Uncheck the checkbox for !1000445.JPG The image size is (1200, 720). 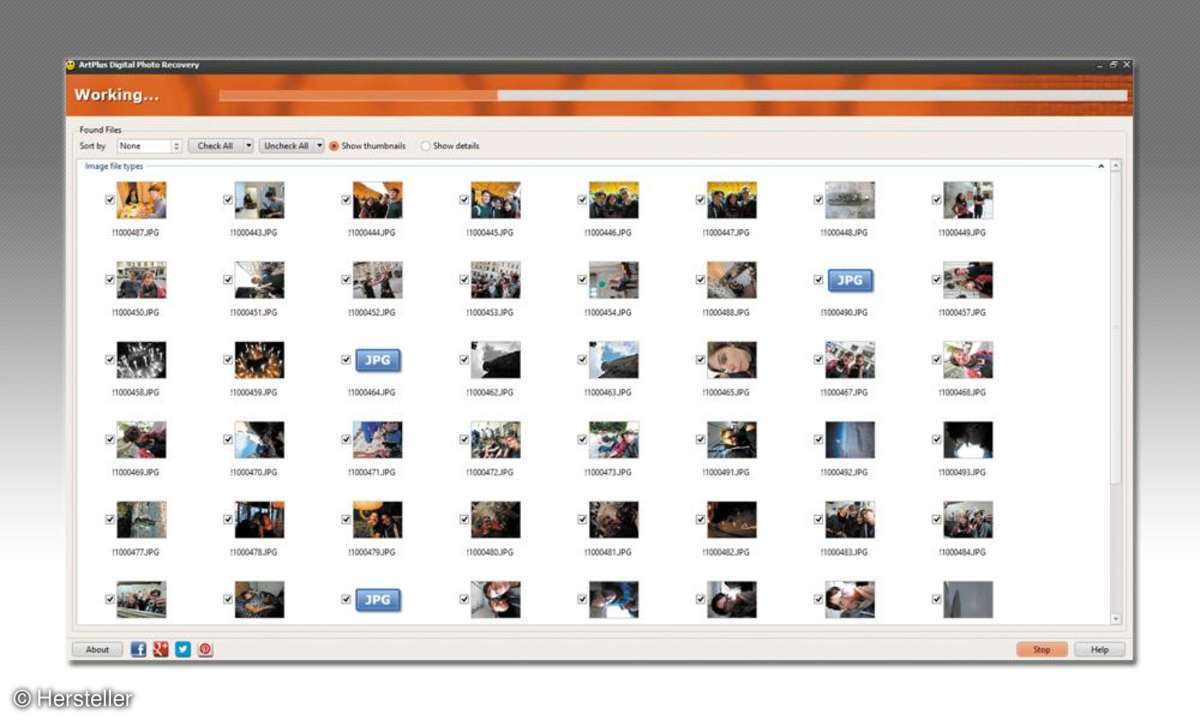[464, 200]
